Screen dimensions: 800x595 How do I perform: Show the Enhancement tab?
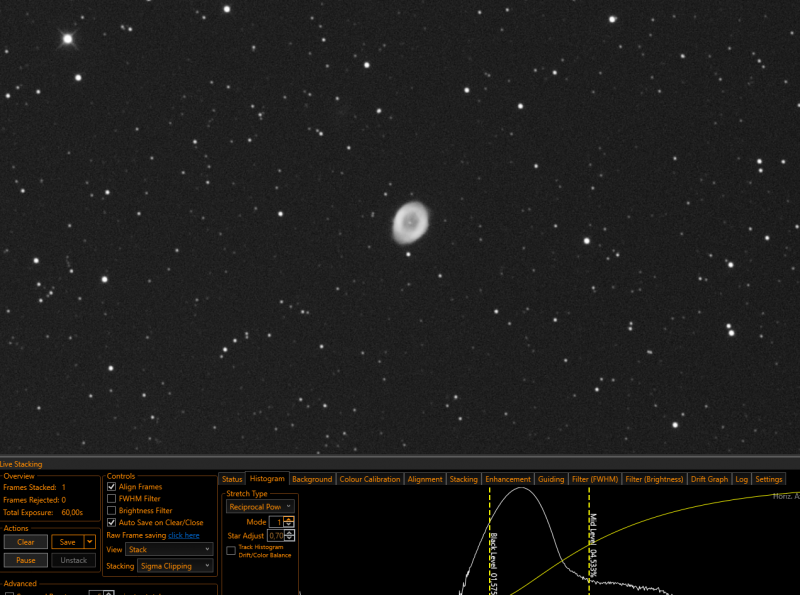pyautogui.click(x=508, y=479)
